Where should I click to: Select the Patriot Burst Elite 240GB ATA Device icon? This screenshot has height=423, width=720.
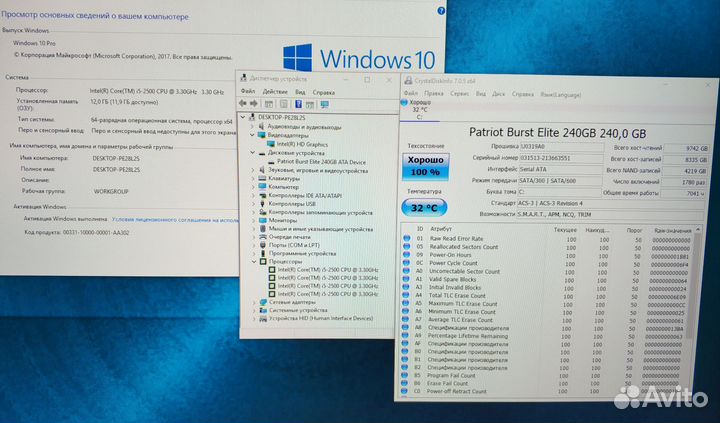pos(271,162)
